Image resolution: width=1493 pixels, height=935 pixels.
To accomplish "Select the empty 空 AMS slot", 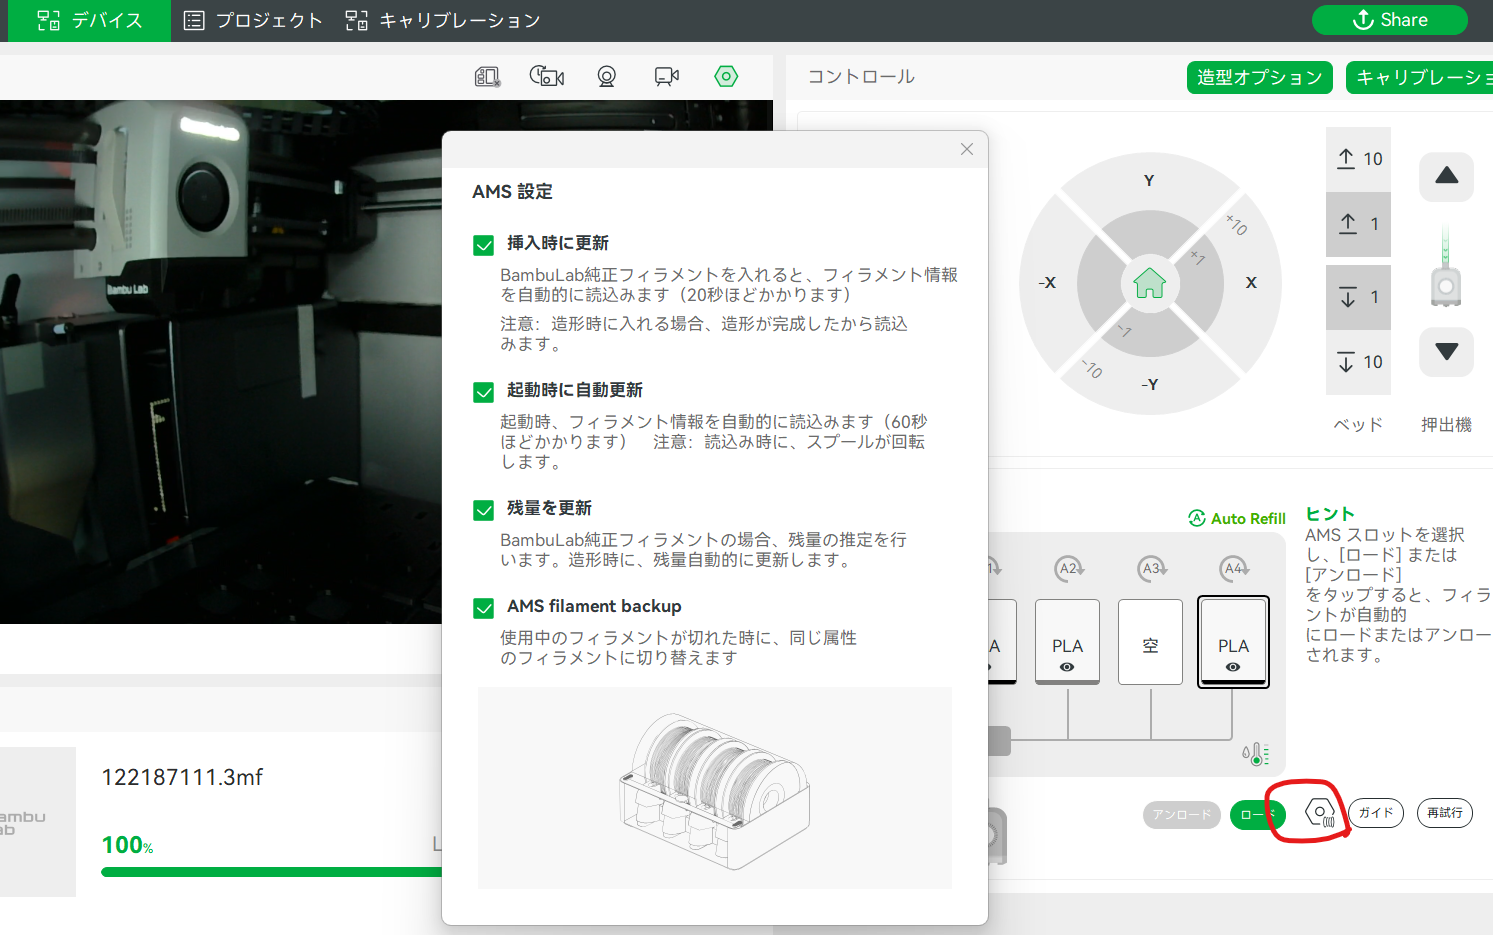I will (x=1150, y=641).
